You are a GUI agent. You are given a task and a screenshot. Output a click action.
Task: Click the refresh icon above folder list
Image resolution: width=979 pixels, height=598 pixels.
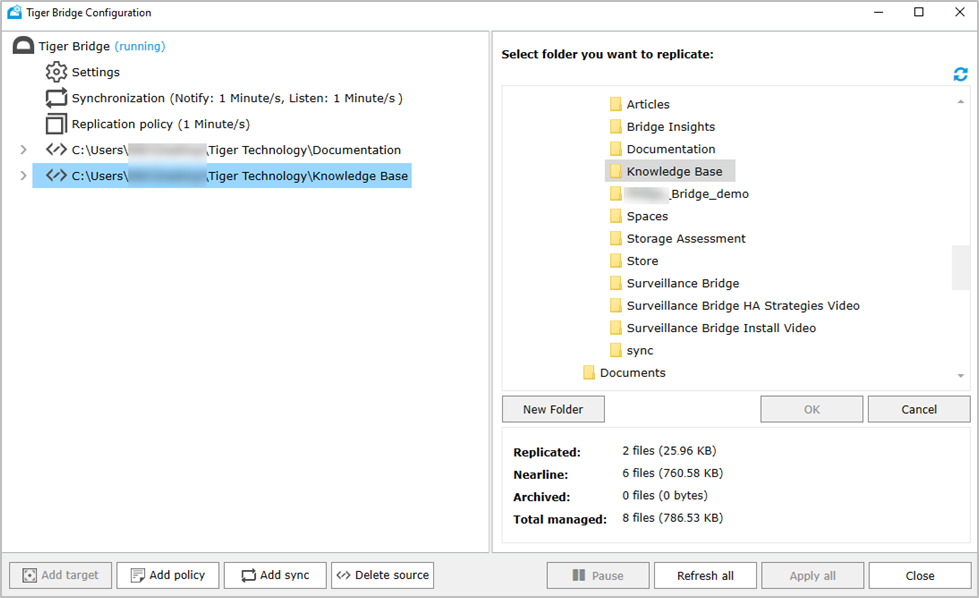(x=960, y=75)
